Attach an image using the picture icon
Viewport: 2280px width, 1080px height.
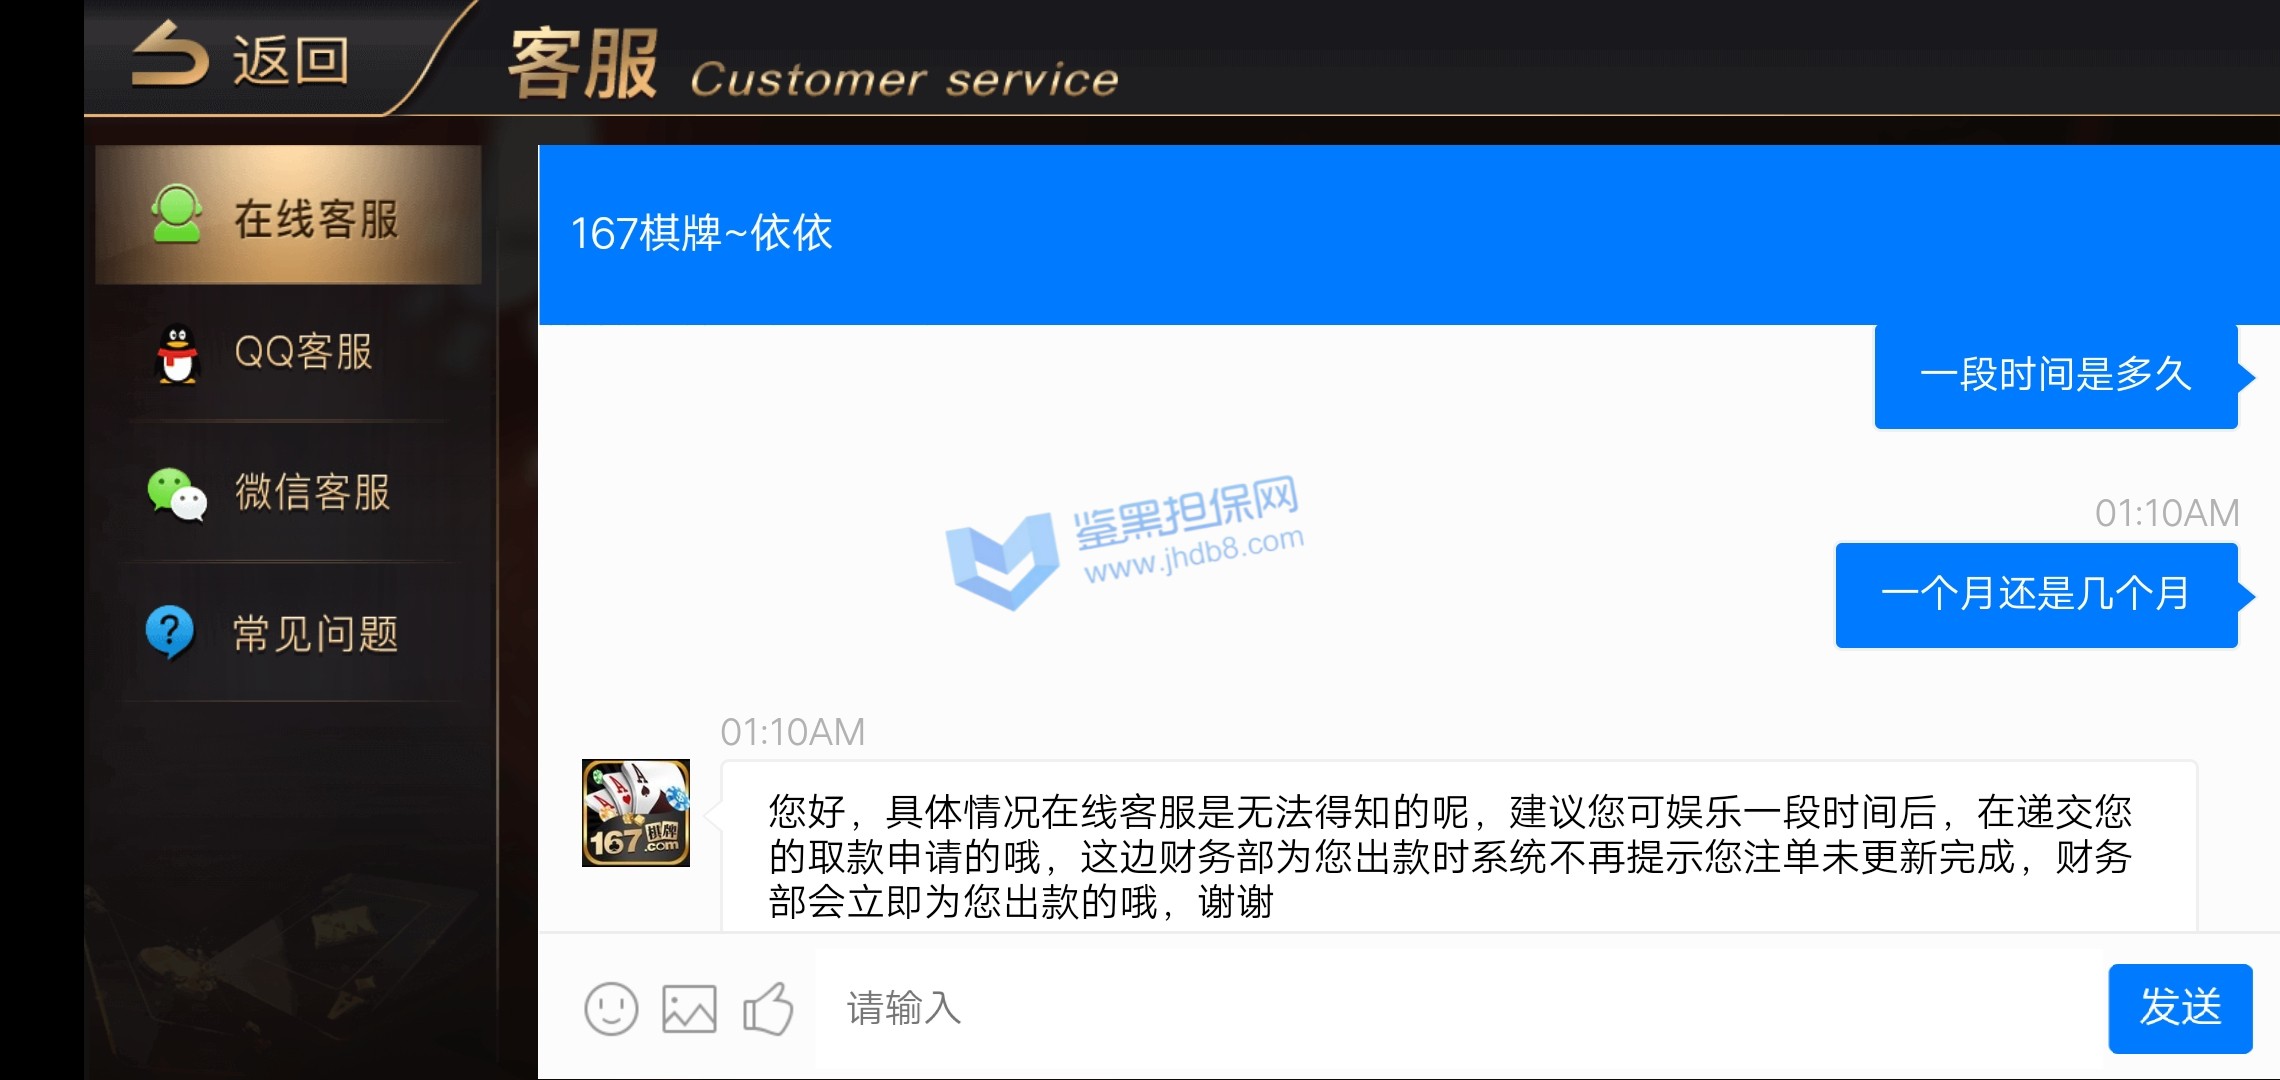click(690, 1008)
